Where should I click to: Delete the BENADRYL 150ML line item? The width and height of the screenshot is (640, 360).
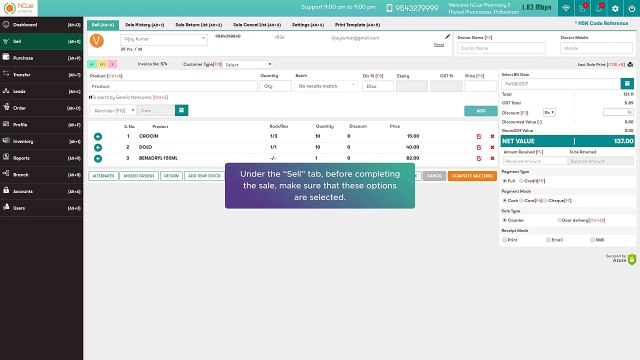click(492, 158)
